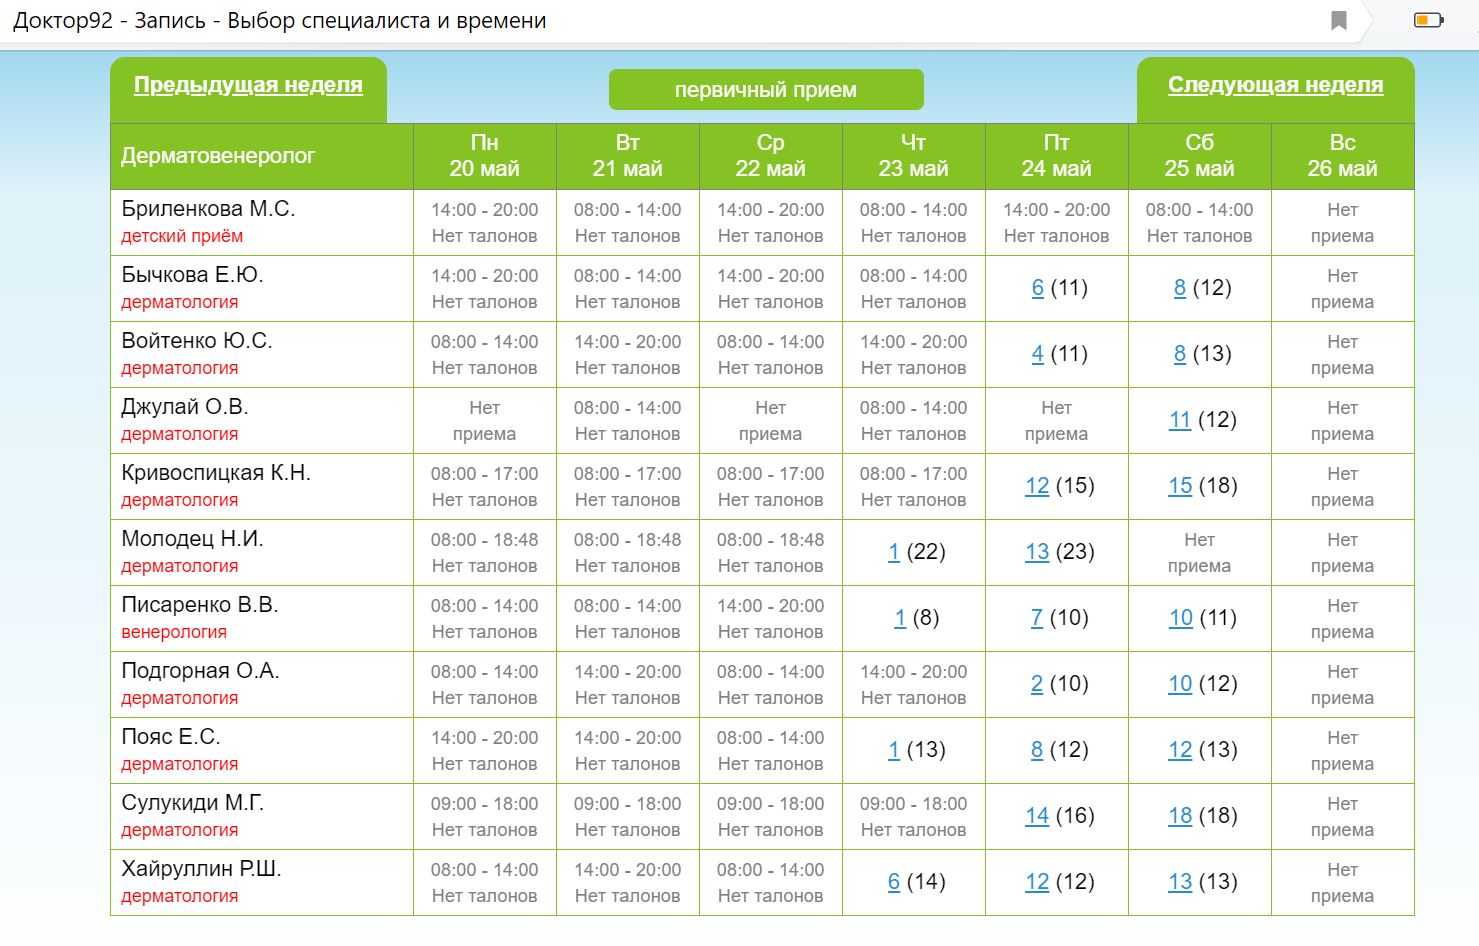The height and width of the screenshot is (946, 1479).
Task: Click the 'Чт 23 май' column header
Action: (x=914, y=156)
